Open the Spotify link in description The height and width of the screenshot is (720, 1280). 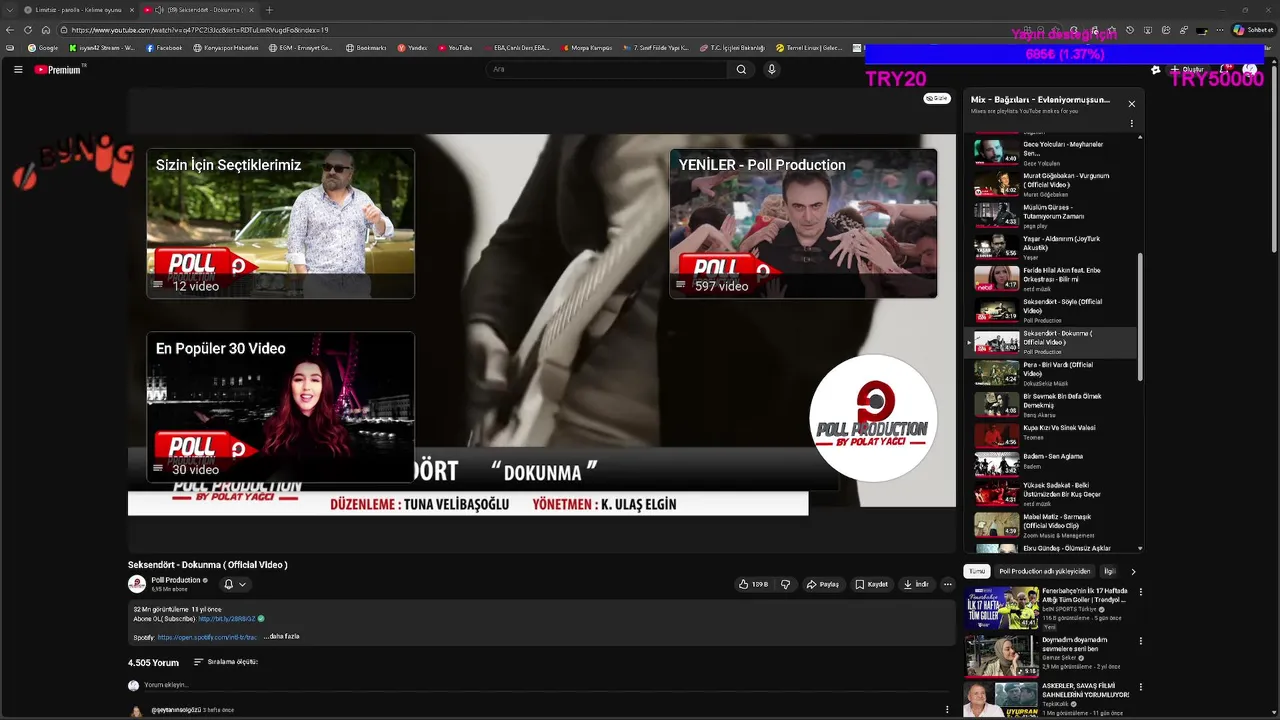click(207, 637)
